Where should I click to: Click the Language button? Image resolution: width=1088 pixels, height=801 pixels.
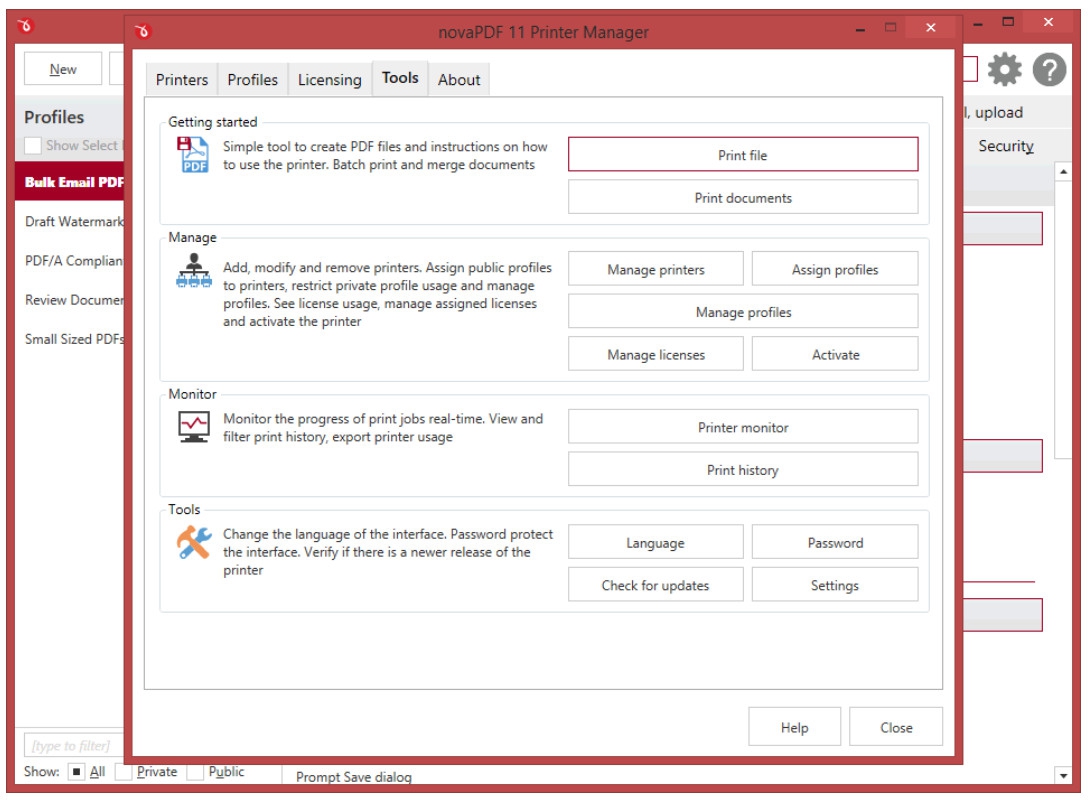coord(656,543)
